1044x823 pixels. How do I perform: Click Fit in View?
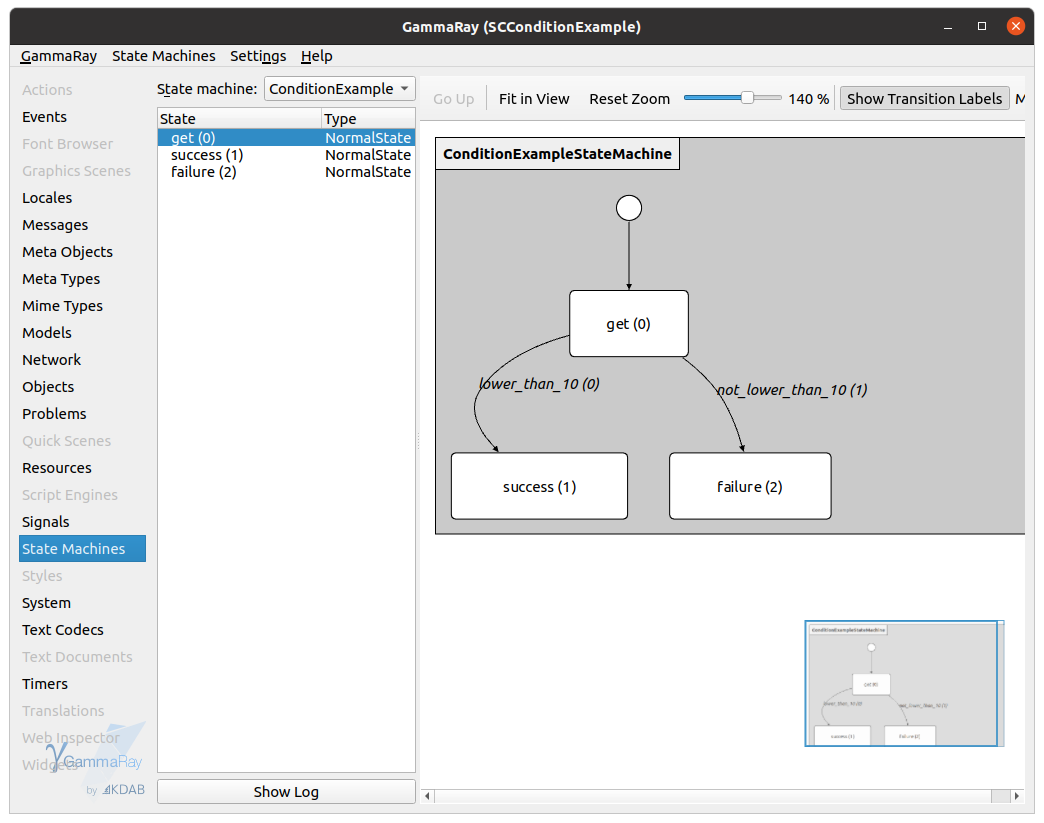click(534, 99)
